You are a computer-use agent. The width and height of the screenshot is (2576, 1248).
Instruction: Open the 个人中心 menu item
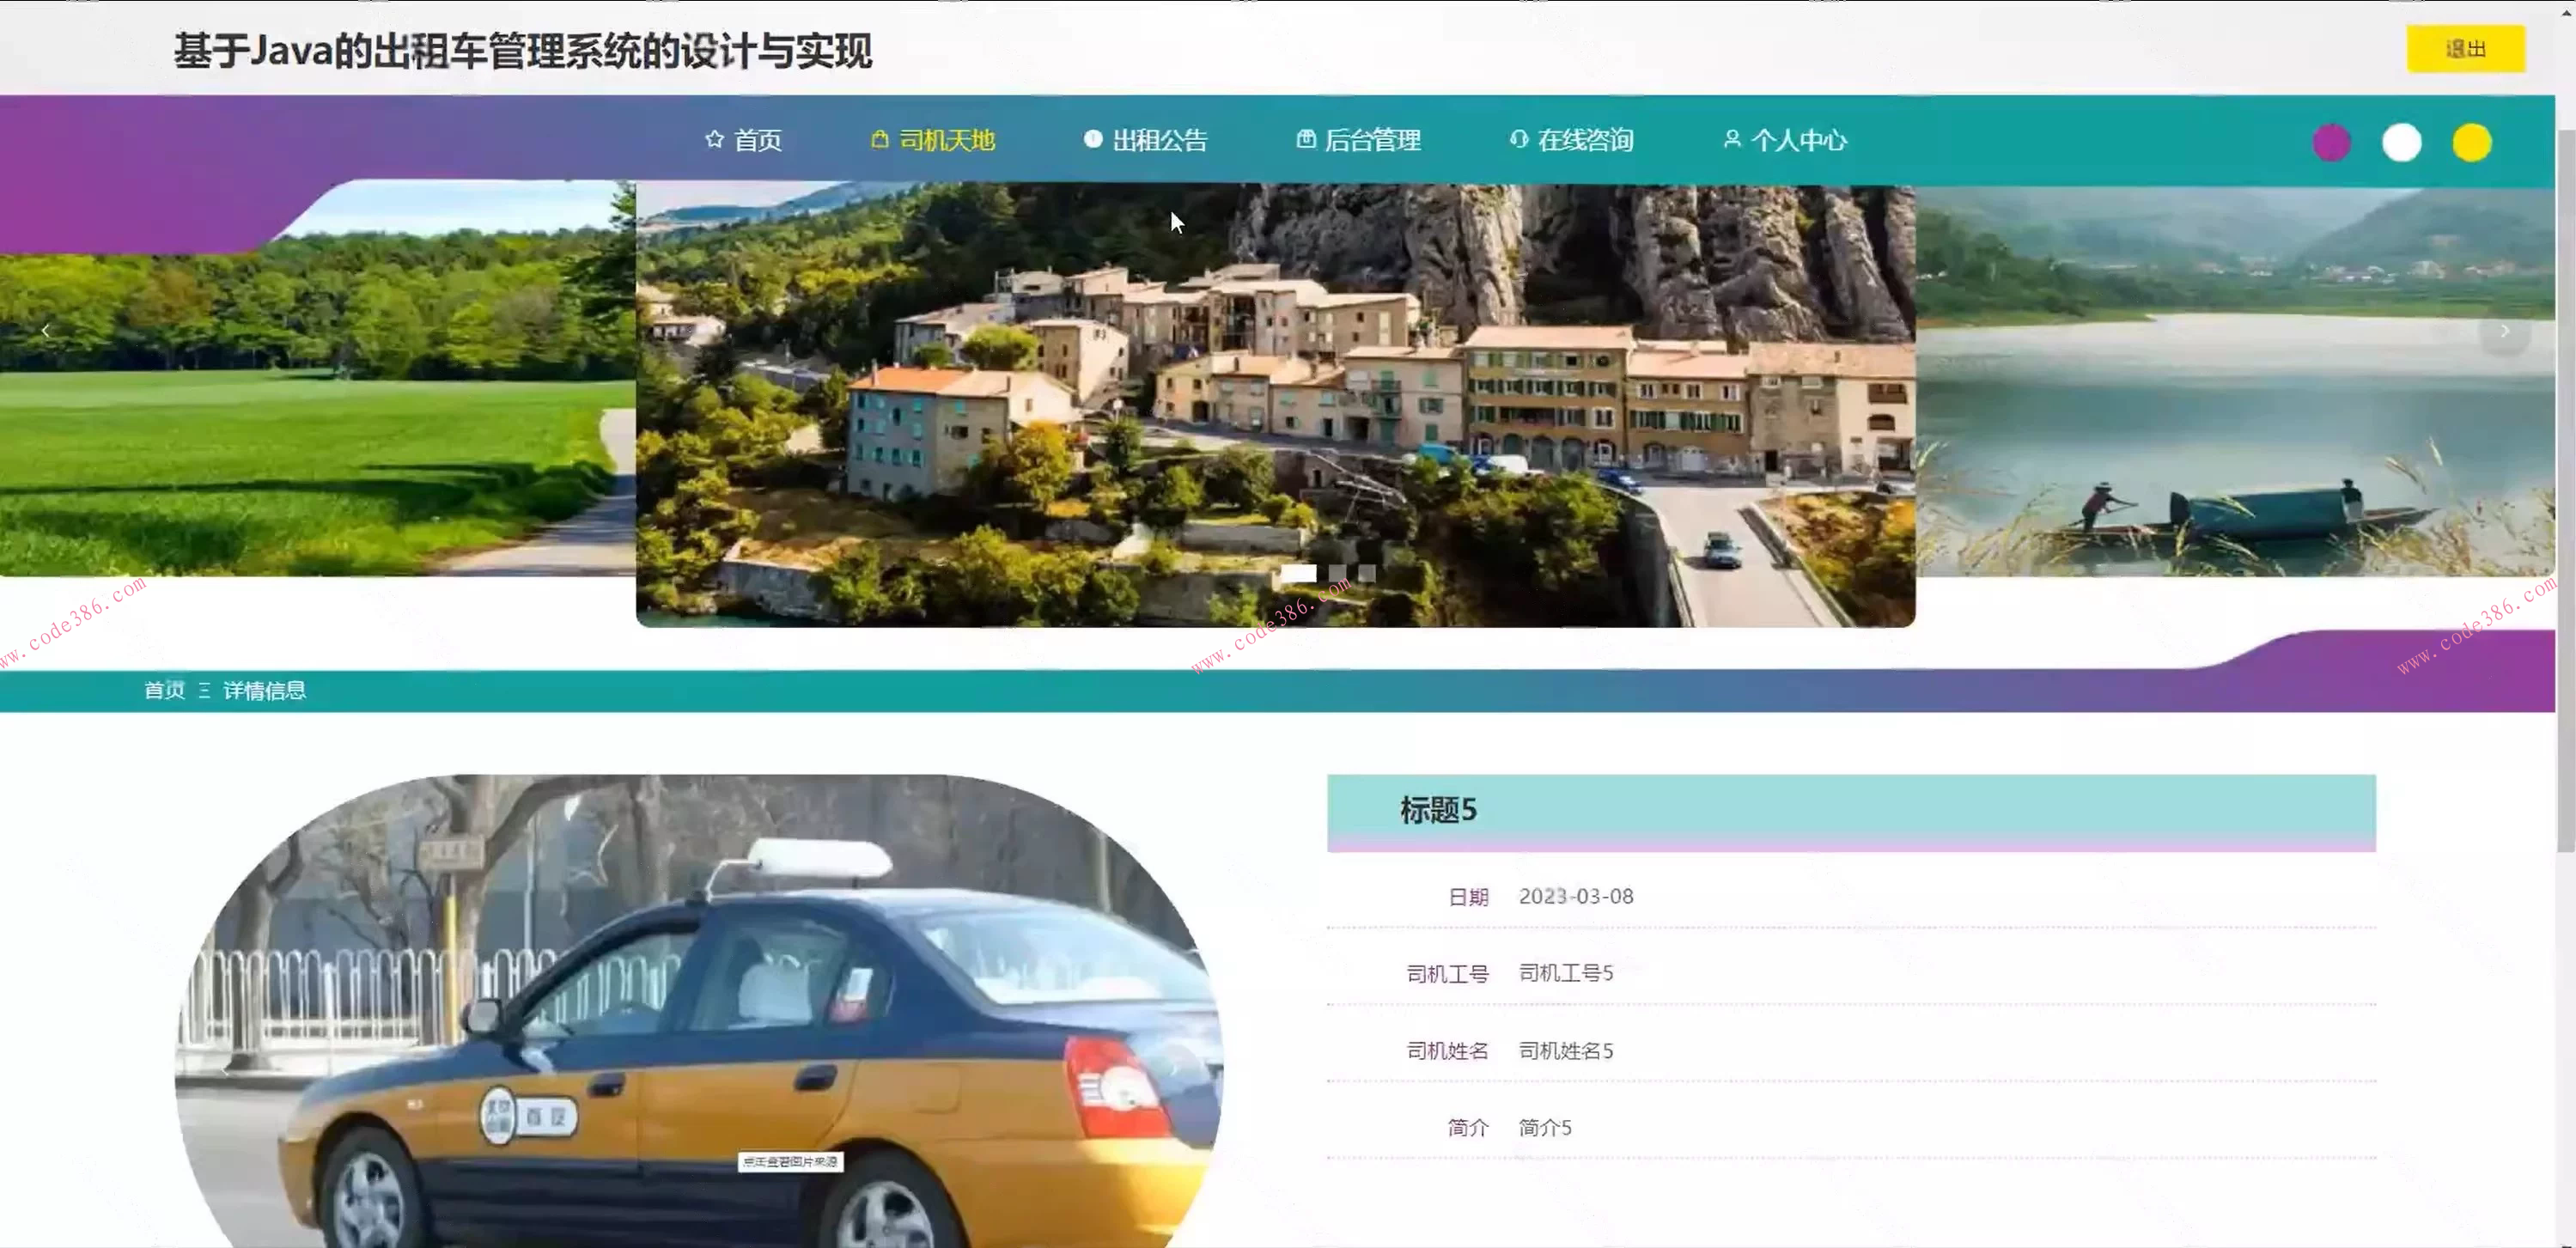(x=1798, y=140)
